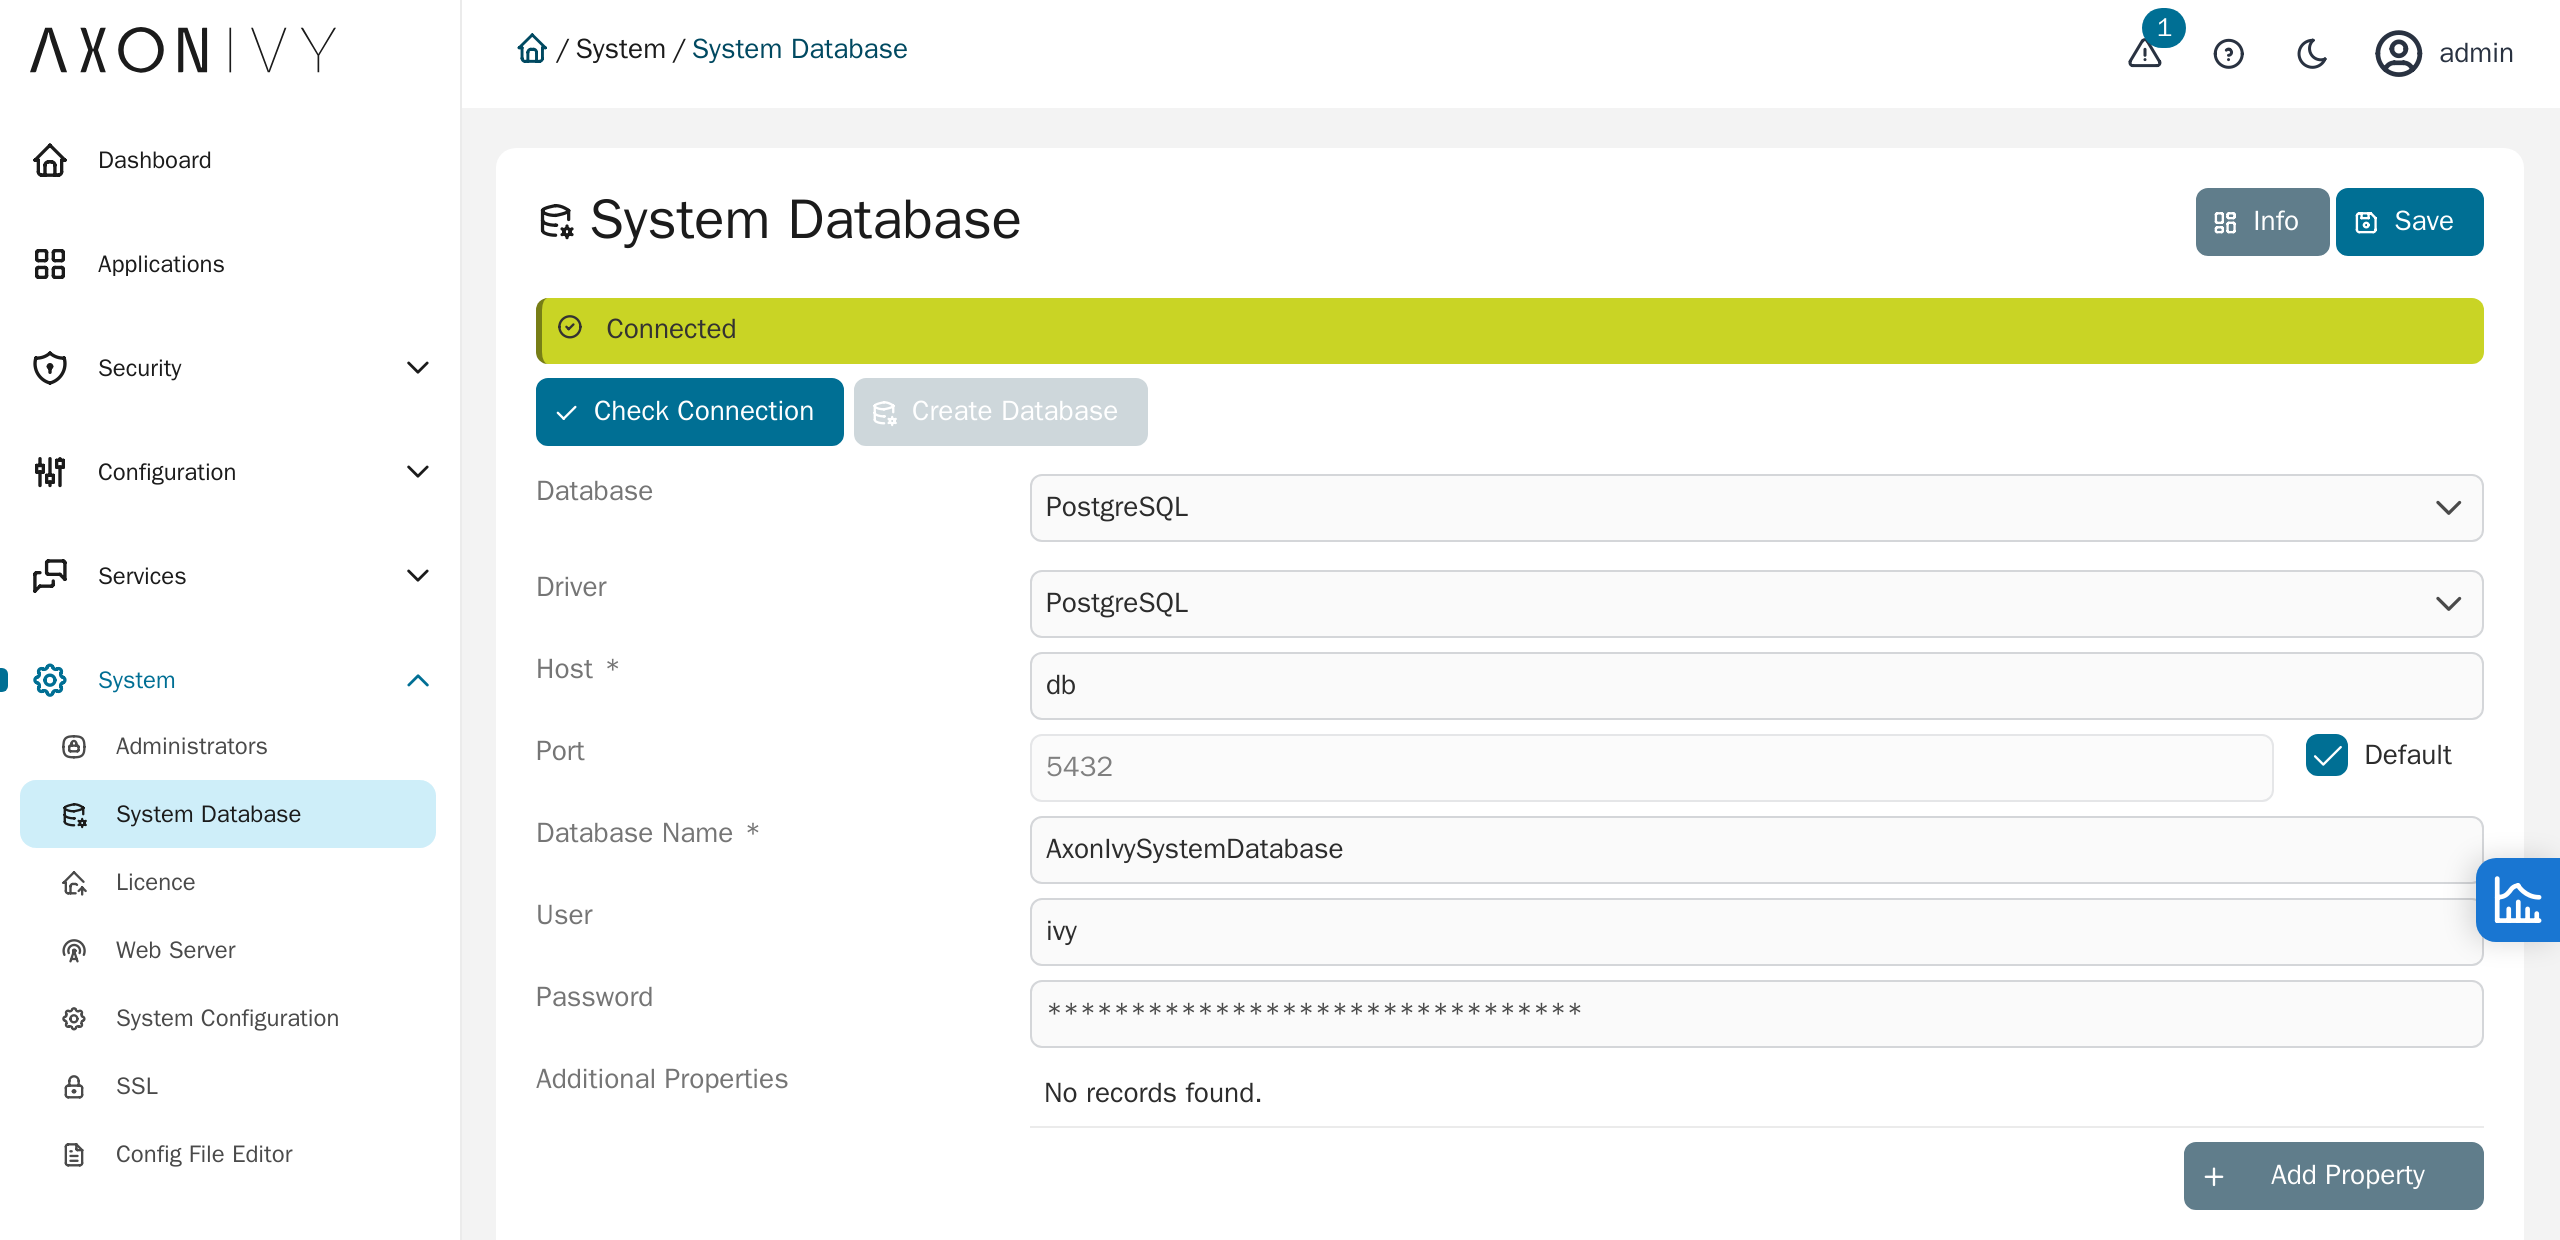This screenshot has width=2560, height=1240.
Task: Open the Driver dropdown
Action: [1756, 604]
